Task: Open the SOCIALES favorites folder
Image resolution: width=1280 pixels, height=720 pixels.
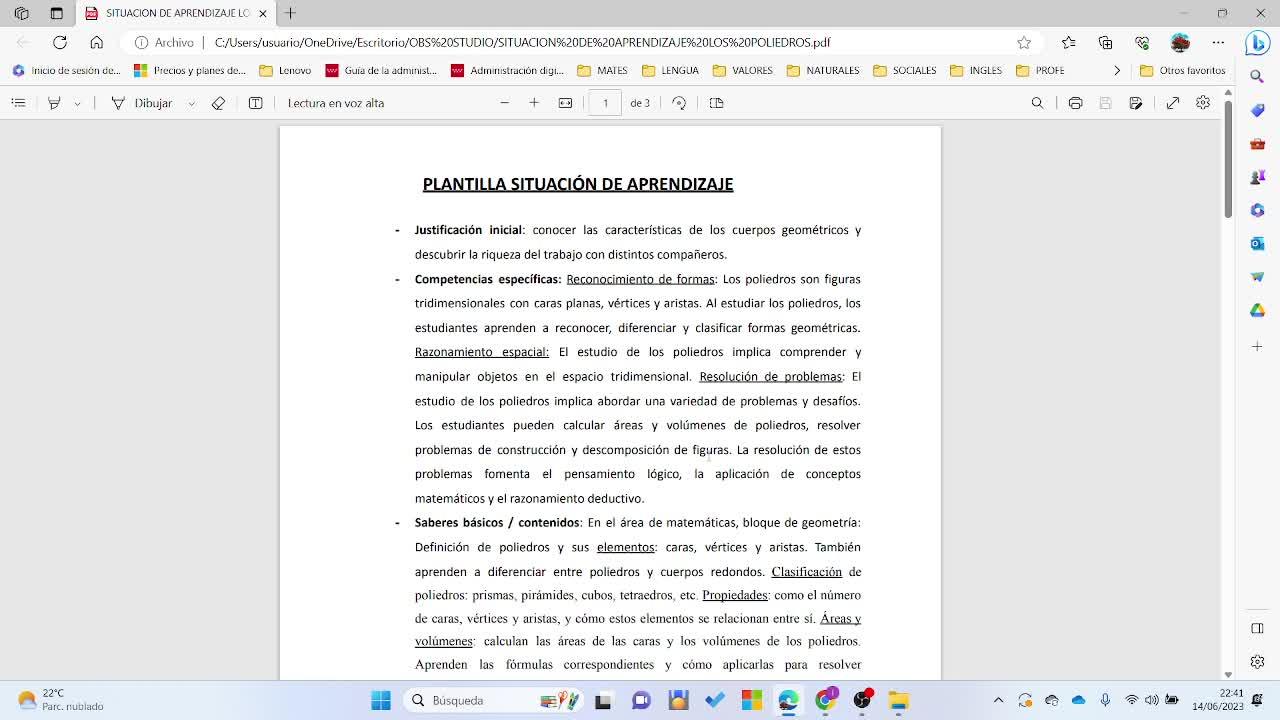Action: [904, 71]
